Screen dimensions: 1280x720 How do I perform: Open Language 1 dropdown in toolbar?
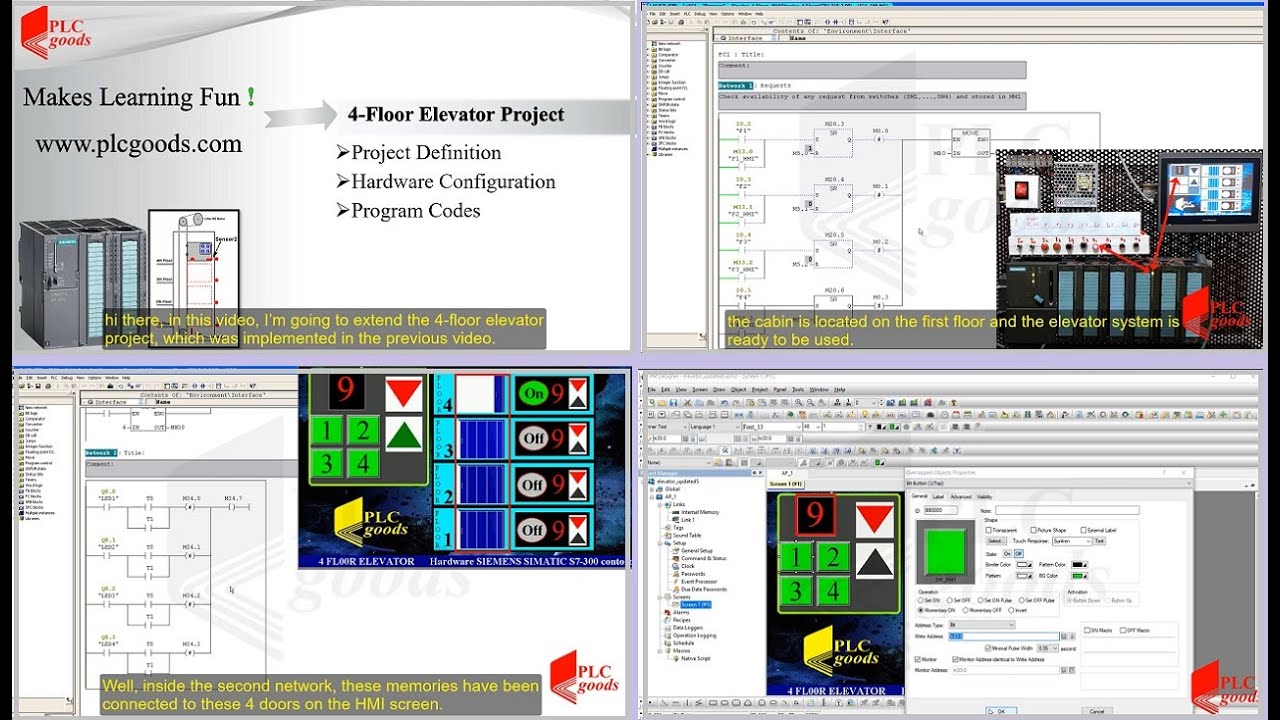click(x=715, y=427)
